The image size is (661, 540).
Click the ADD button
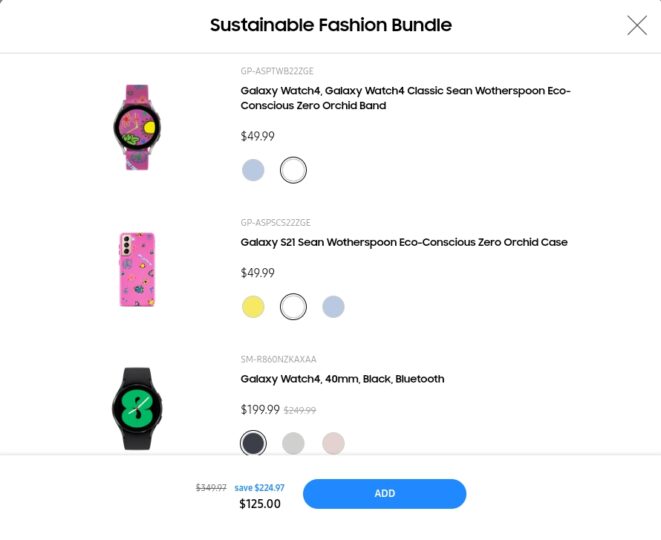pyautogui.click(x=384, y=493)
